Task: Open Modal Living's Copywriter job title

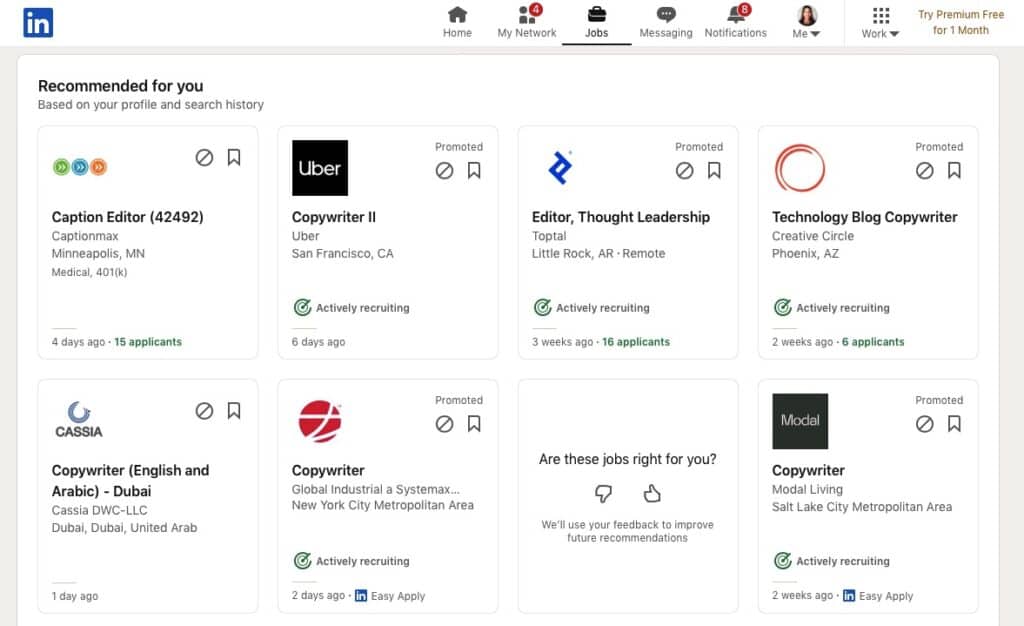Action: [x=808, y=470]
